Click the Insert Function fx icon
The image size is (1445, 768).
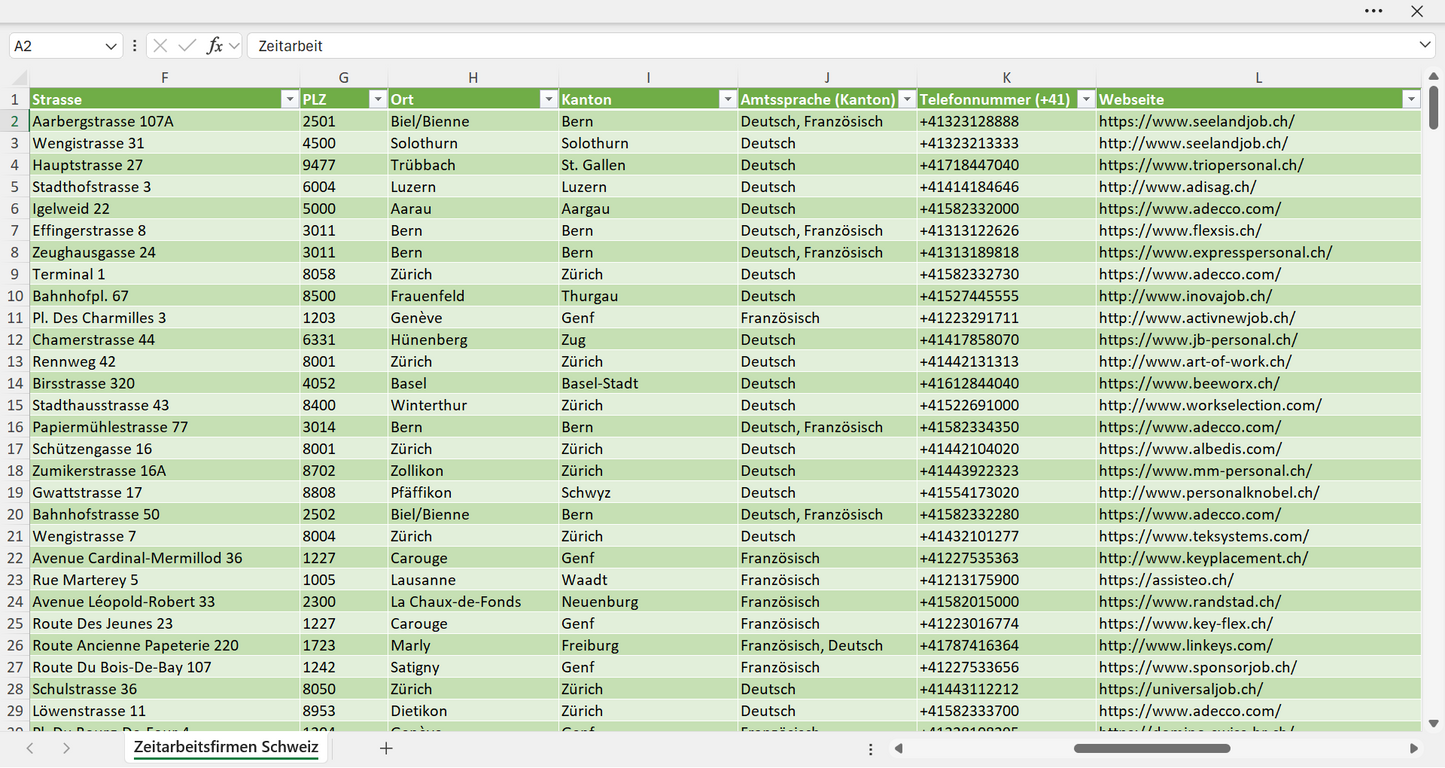click(214, 46)
